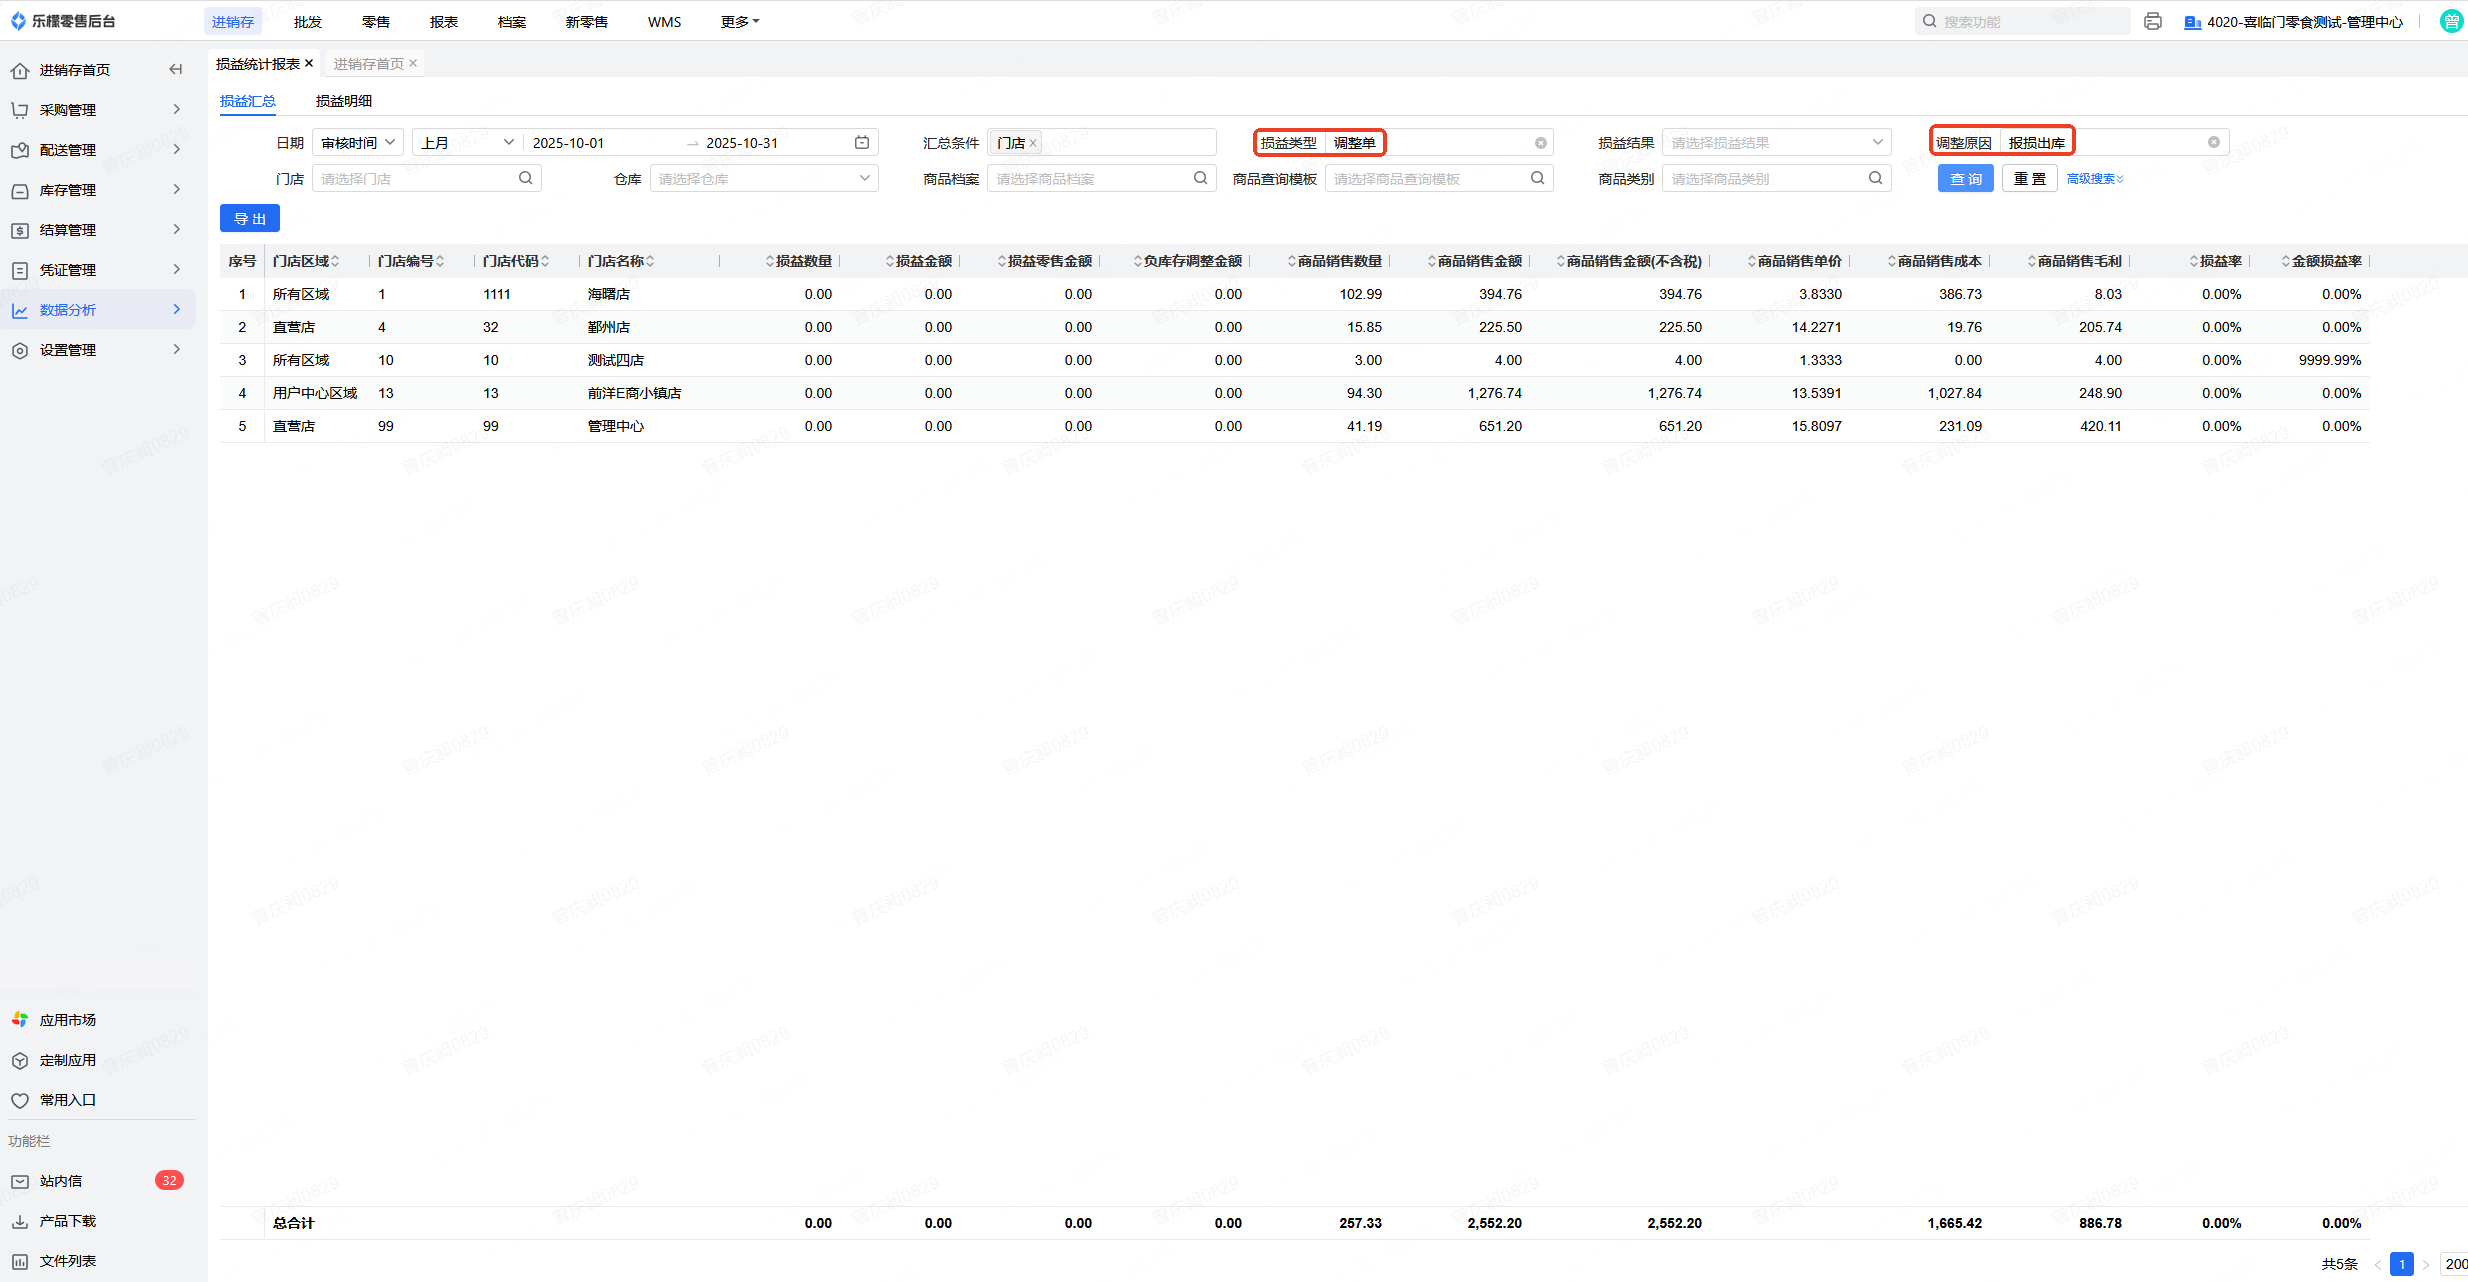Click search icon in 商品档案 field
Image resolution: width=2468 pixels, height=1282 pixels.
[1200, 178]
